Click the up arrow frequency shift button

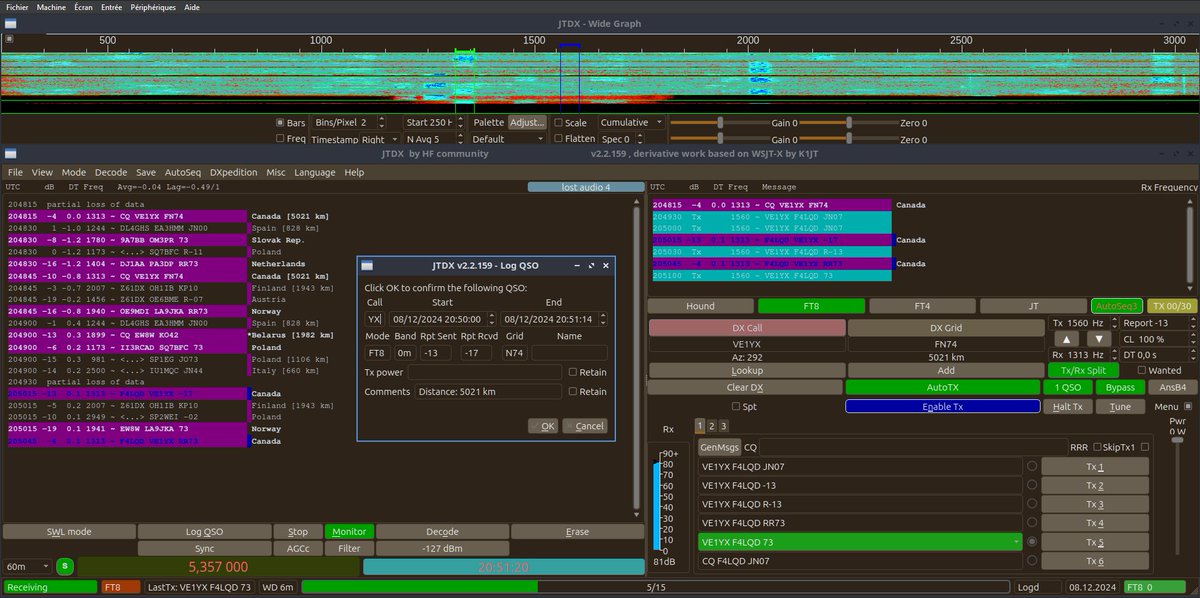pyautogui.click(x=1069, y=339)
